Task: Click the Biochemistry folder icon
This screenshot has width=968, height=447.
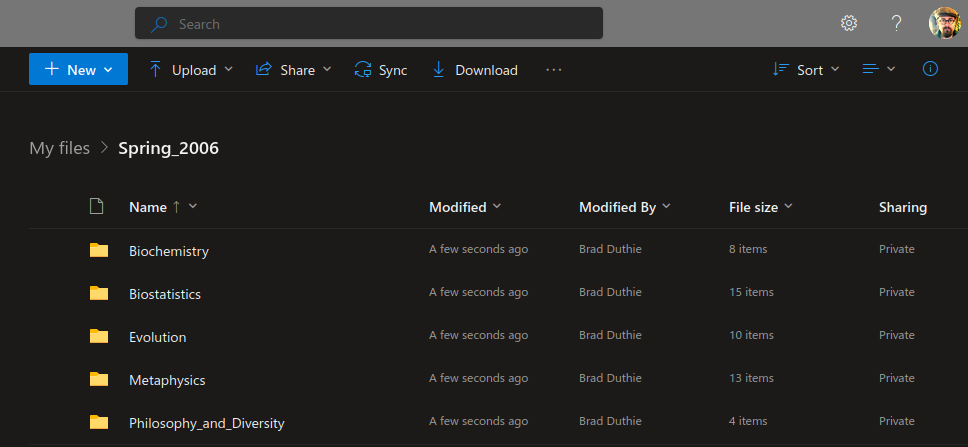Action: coord(98,250)
